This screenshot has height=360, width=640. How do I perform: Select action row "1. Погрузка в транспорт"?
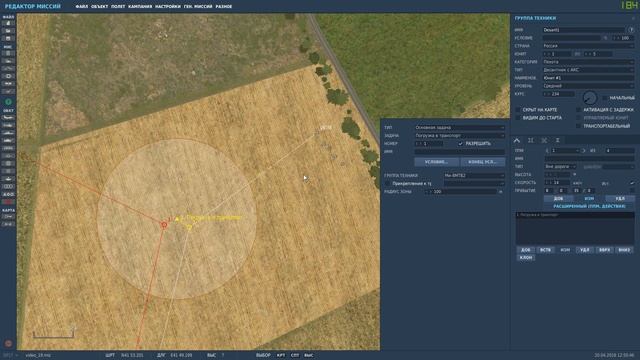(575, 215)
